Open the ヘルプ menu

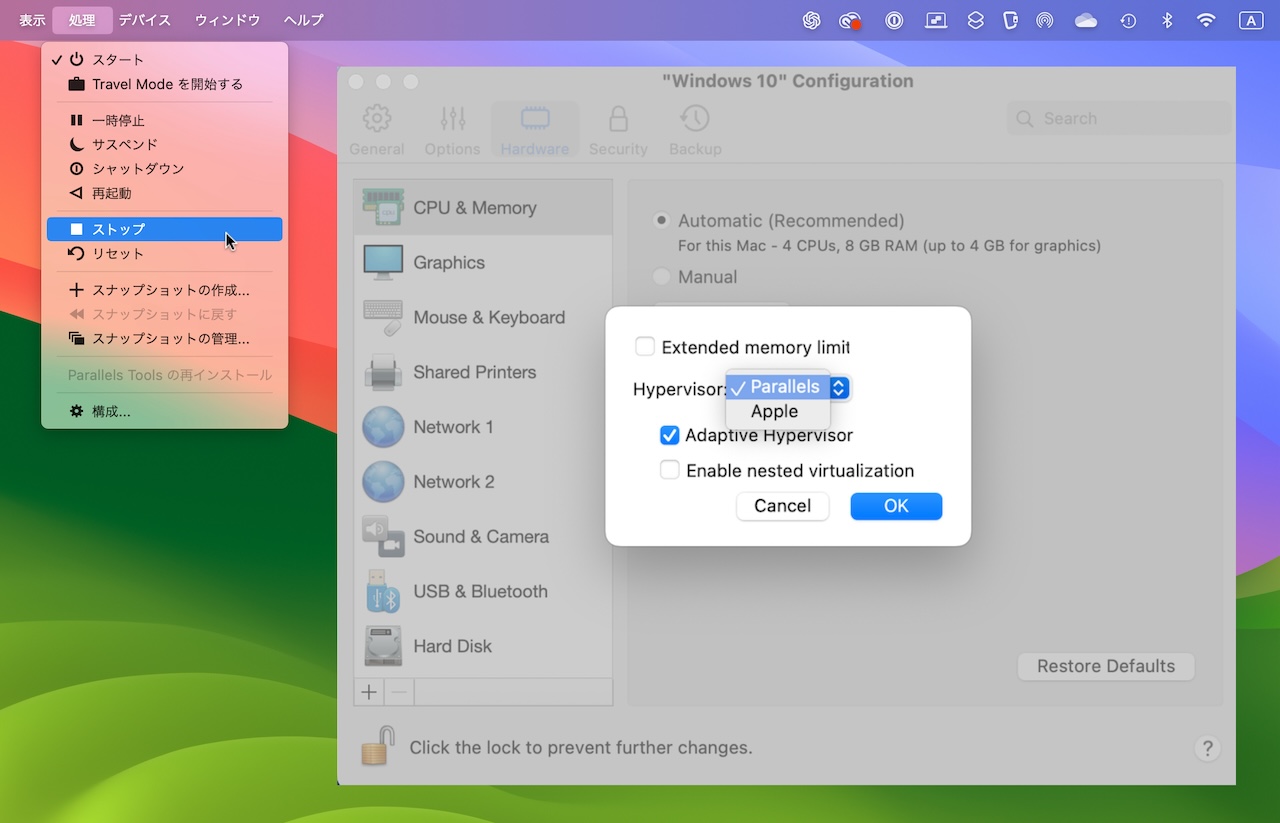pyautogui.click(x=303, y=20)
